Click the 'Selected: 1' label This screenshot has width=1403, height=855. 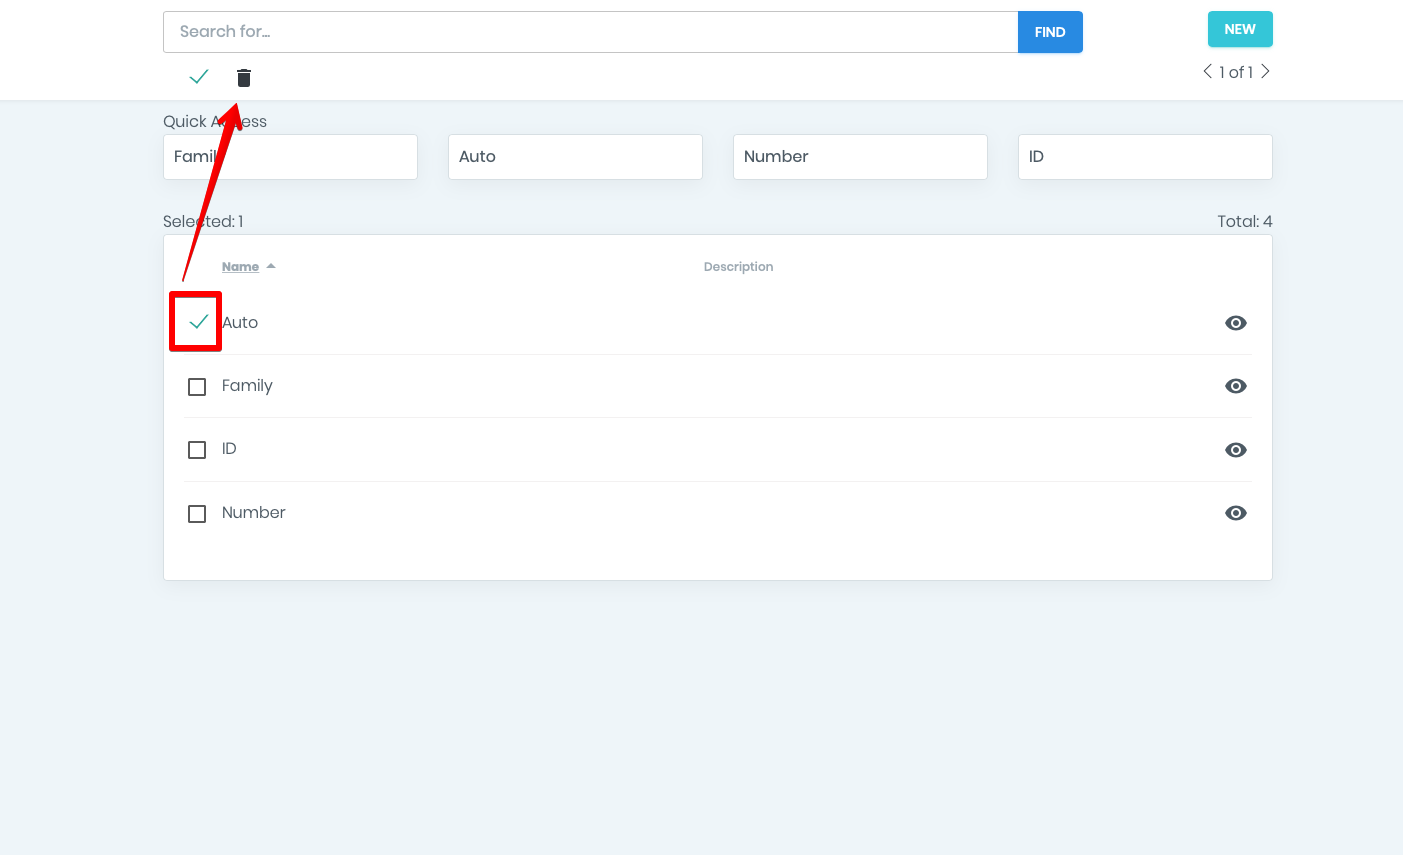[203, 222]
